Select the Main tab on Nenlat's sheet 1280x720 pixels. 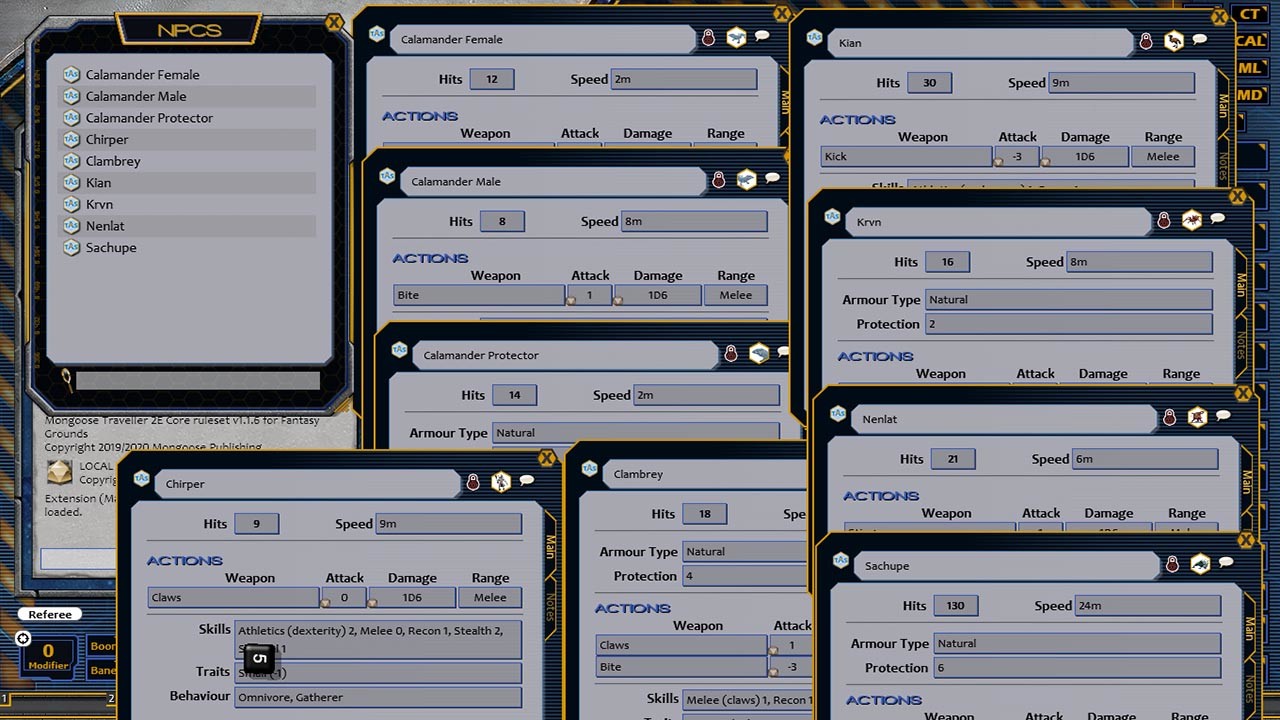click(1246, 480)
